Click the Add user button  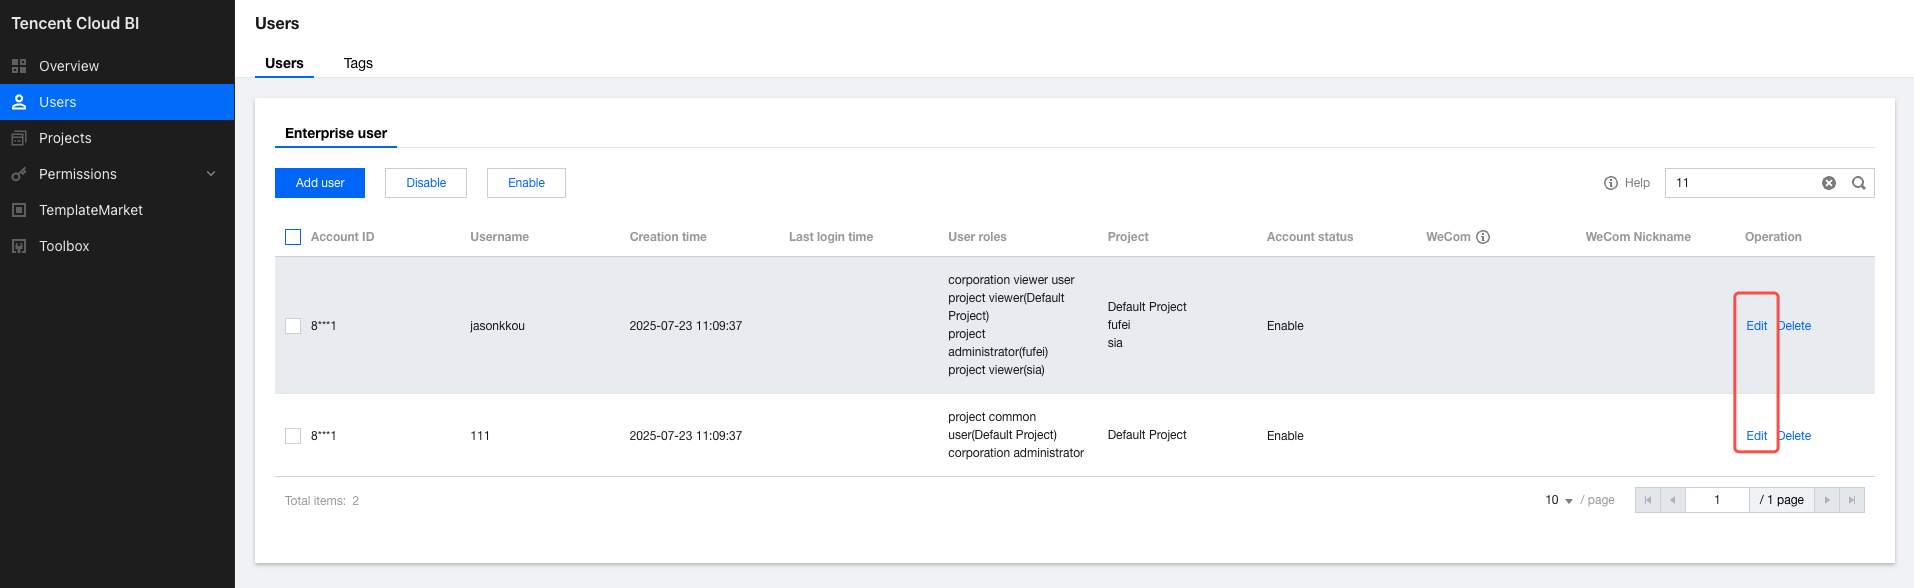[x=320, y=183]
